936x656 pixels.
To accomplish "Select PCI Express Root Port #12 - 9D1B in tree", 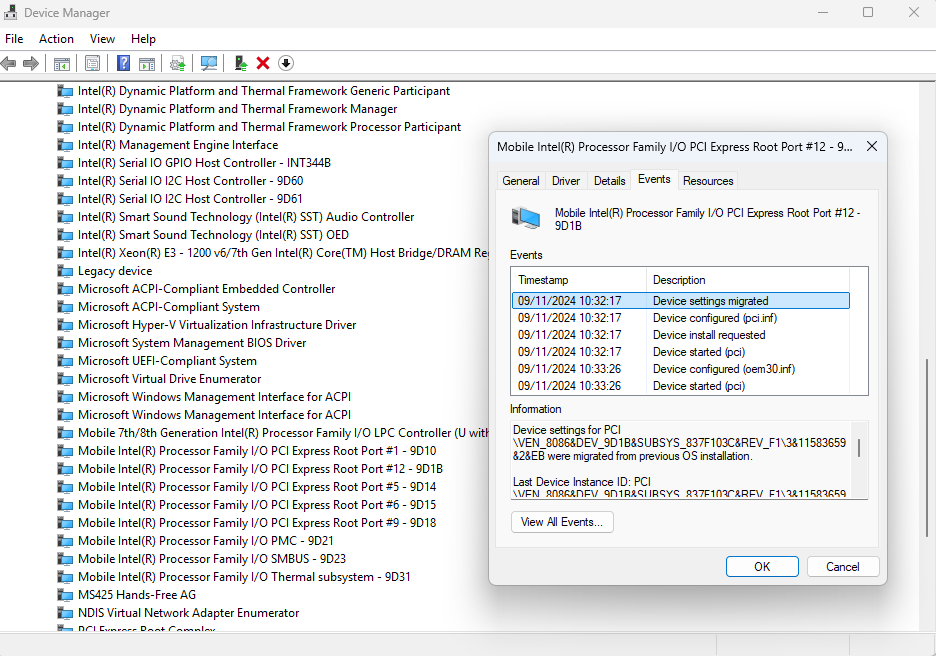I will coord(260,469).
